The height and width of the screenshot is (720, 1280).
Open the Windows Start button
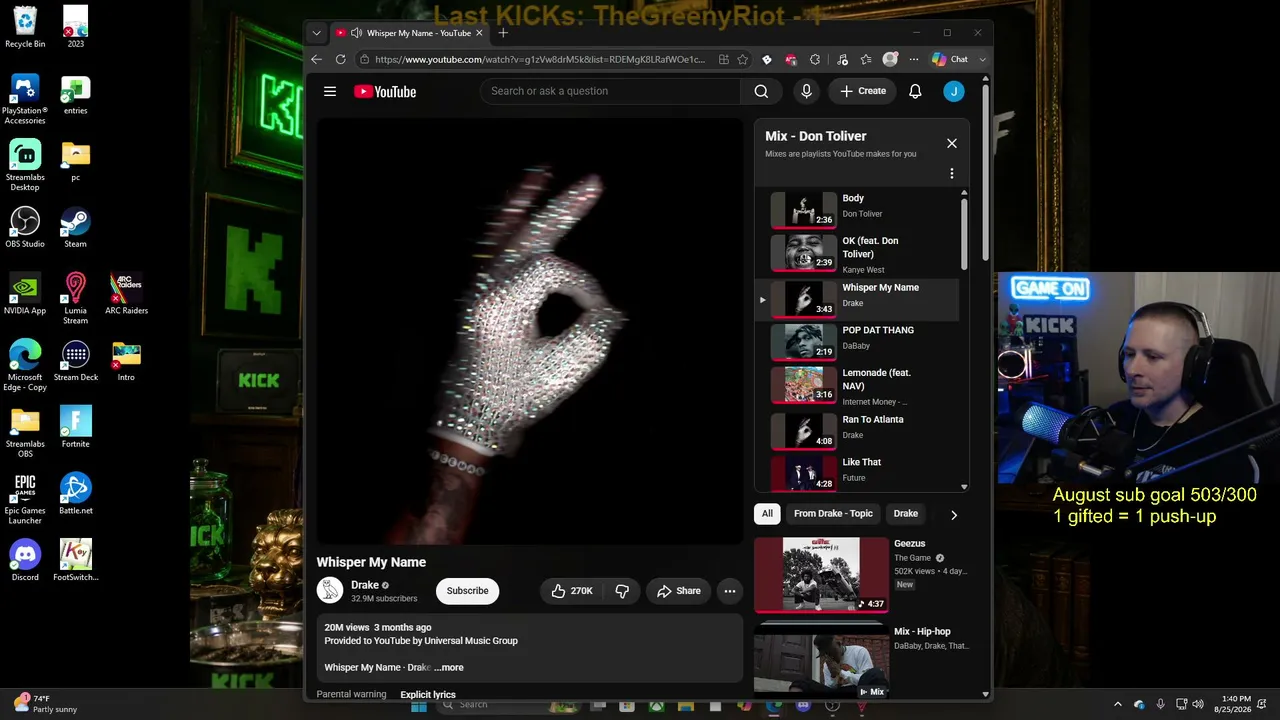pos(419,706)
